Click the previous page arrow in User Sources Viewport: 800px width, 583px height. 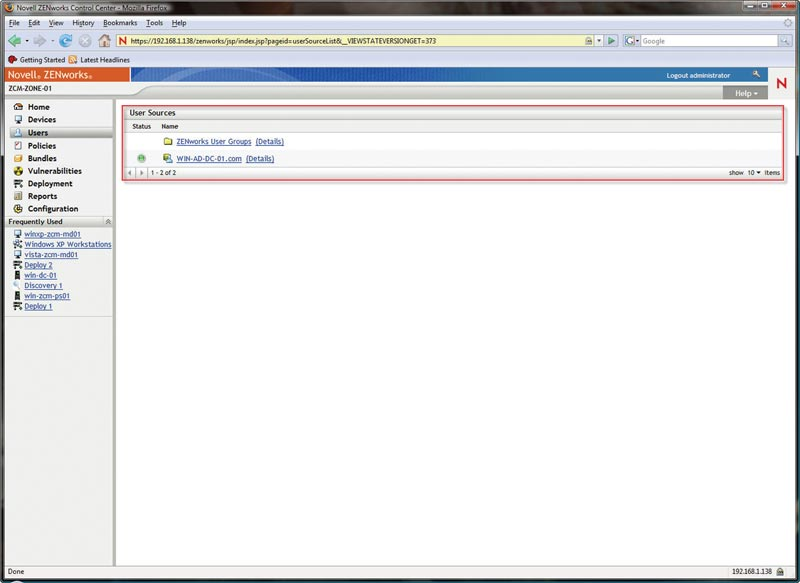tap(130, 172)
